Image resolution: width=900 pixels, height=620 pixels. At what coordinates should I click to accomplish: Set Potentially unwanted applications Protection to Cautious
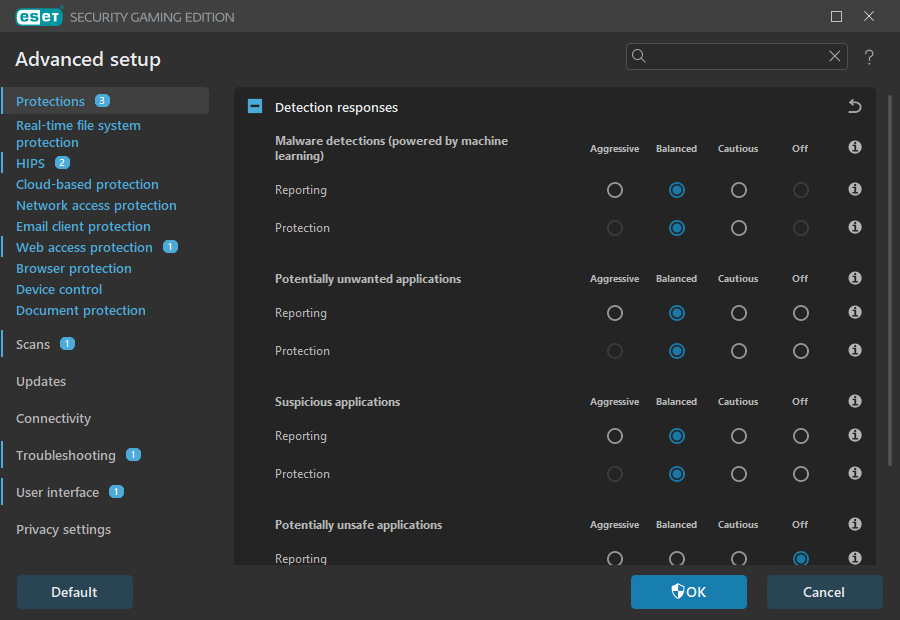(x=739, y=351)
